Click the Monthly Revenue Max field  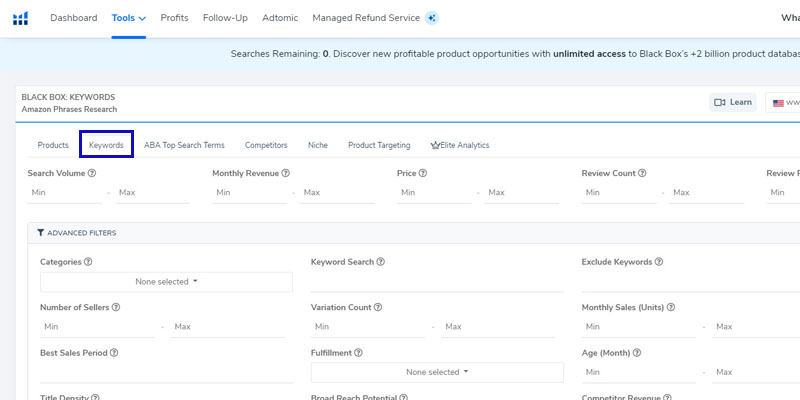click(337, 193)
